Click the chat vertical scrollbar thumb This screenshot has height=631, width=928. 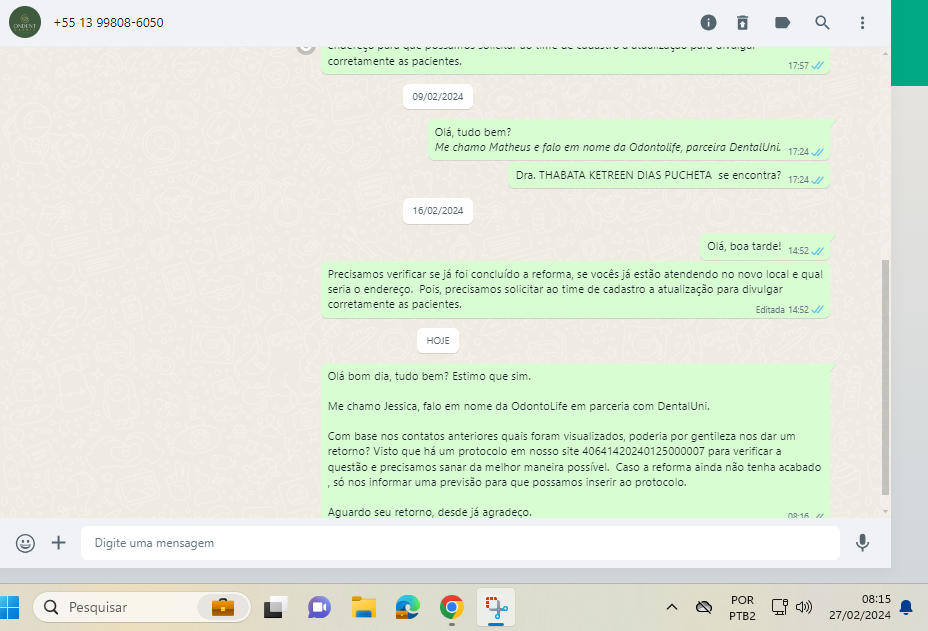(885, 377)
